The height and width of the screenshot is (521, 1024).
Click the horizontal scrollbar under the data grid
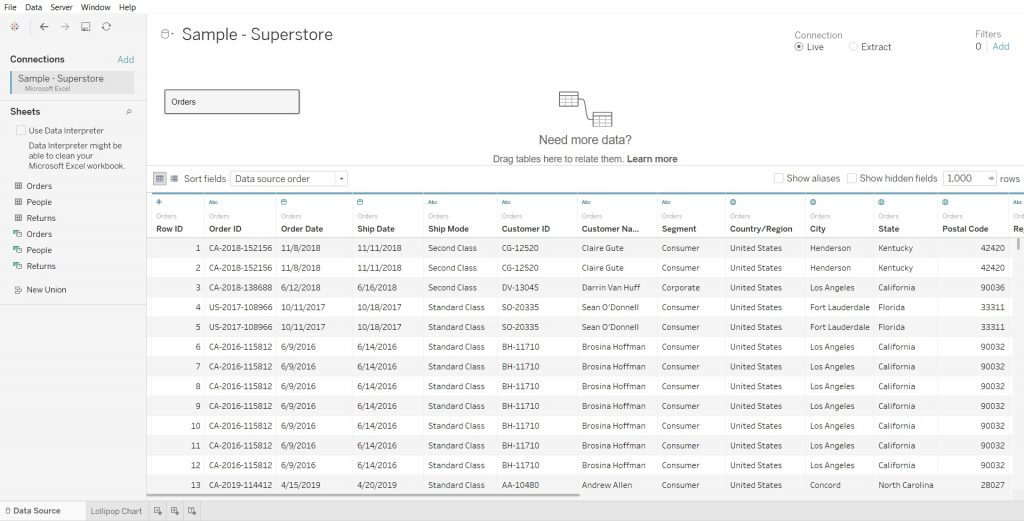pyautogui.click(x=363, y=496)
